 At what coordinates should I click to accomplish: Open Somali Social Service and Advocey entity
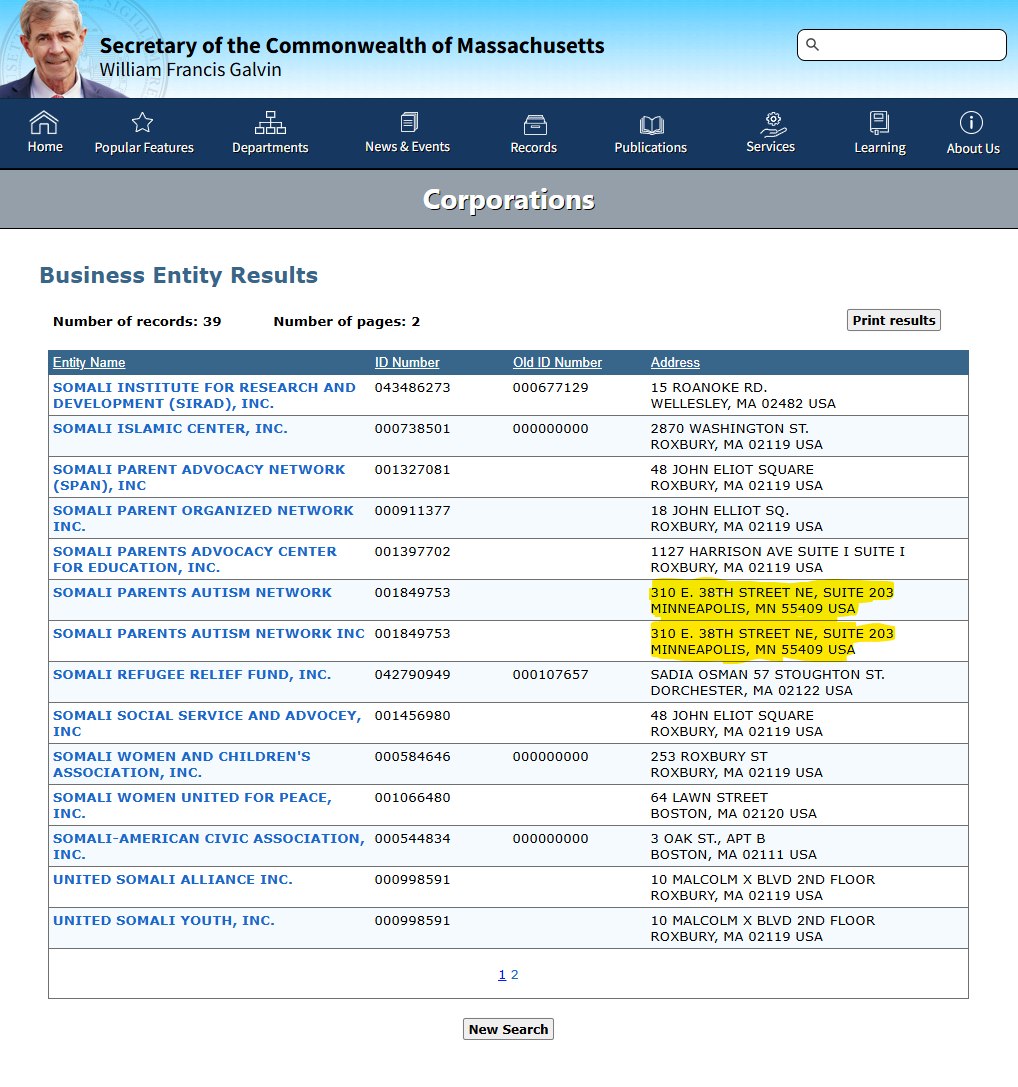[x=207, y=723]
